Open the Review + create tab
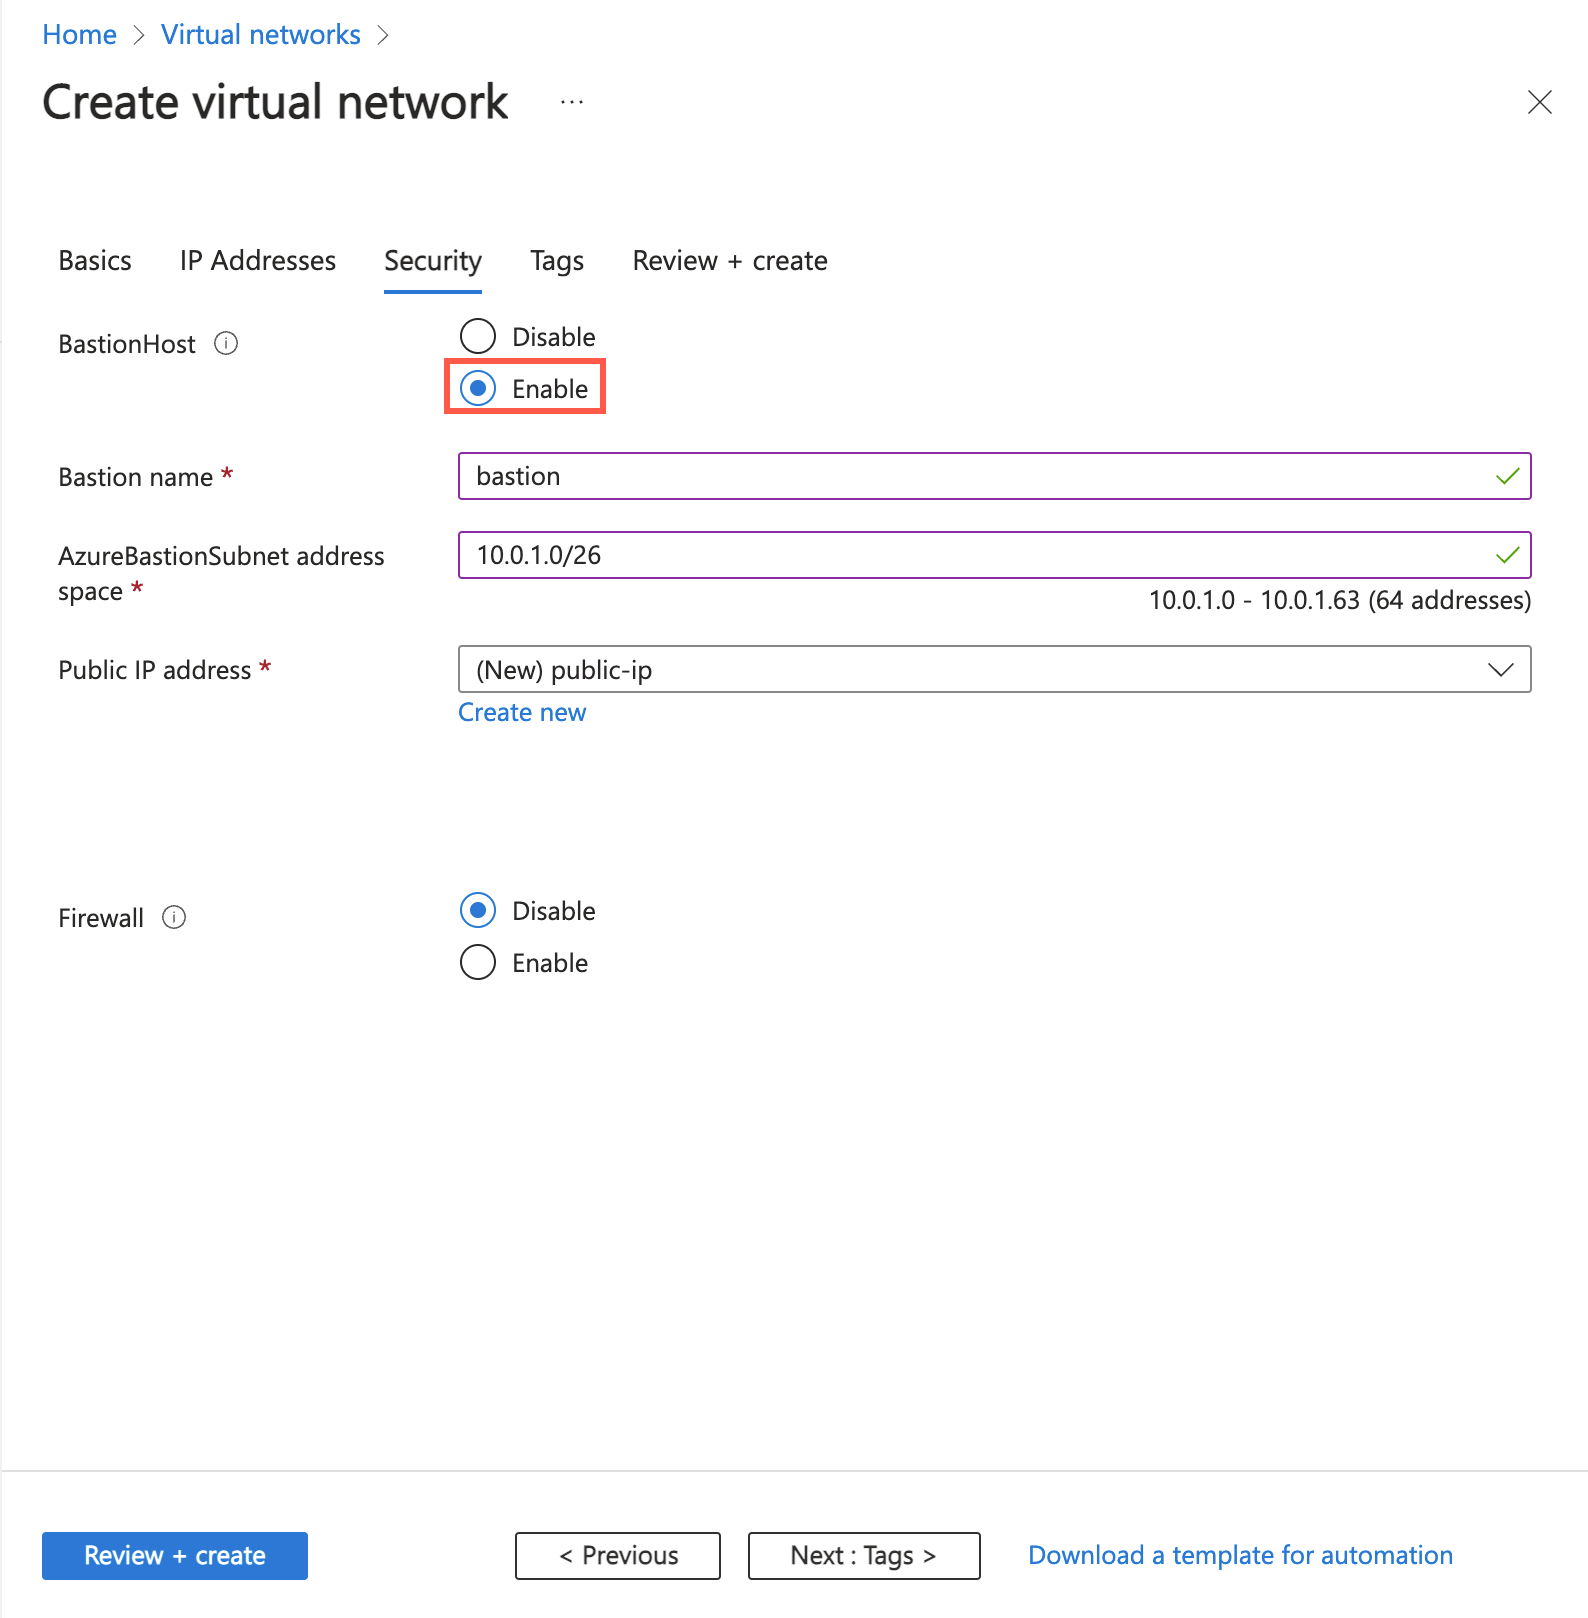 [729, 260]
